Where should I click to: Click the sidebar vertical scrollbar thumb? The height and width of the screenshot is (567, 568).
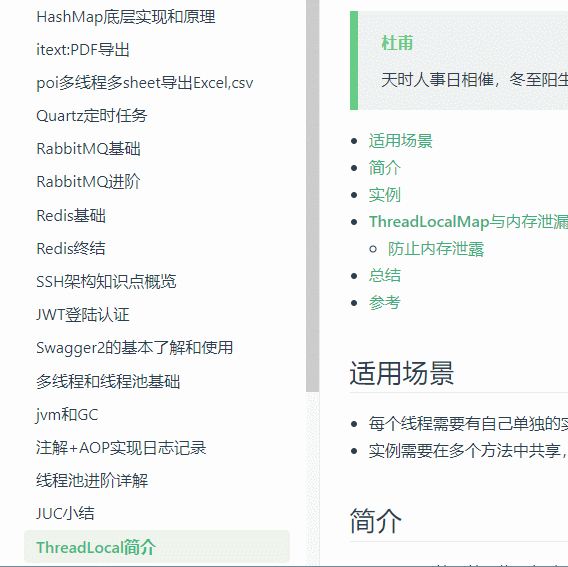pos(312,196)
